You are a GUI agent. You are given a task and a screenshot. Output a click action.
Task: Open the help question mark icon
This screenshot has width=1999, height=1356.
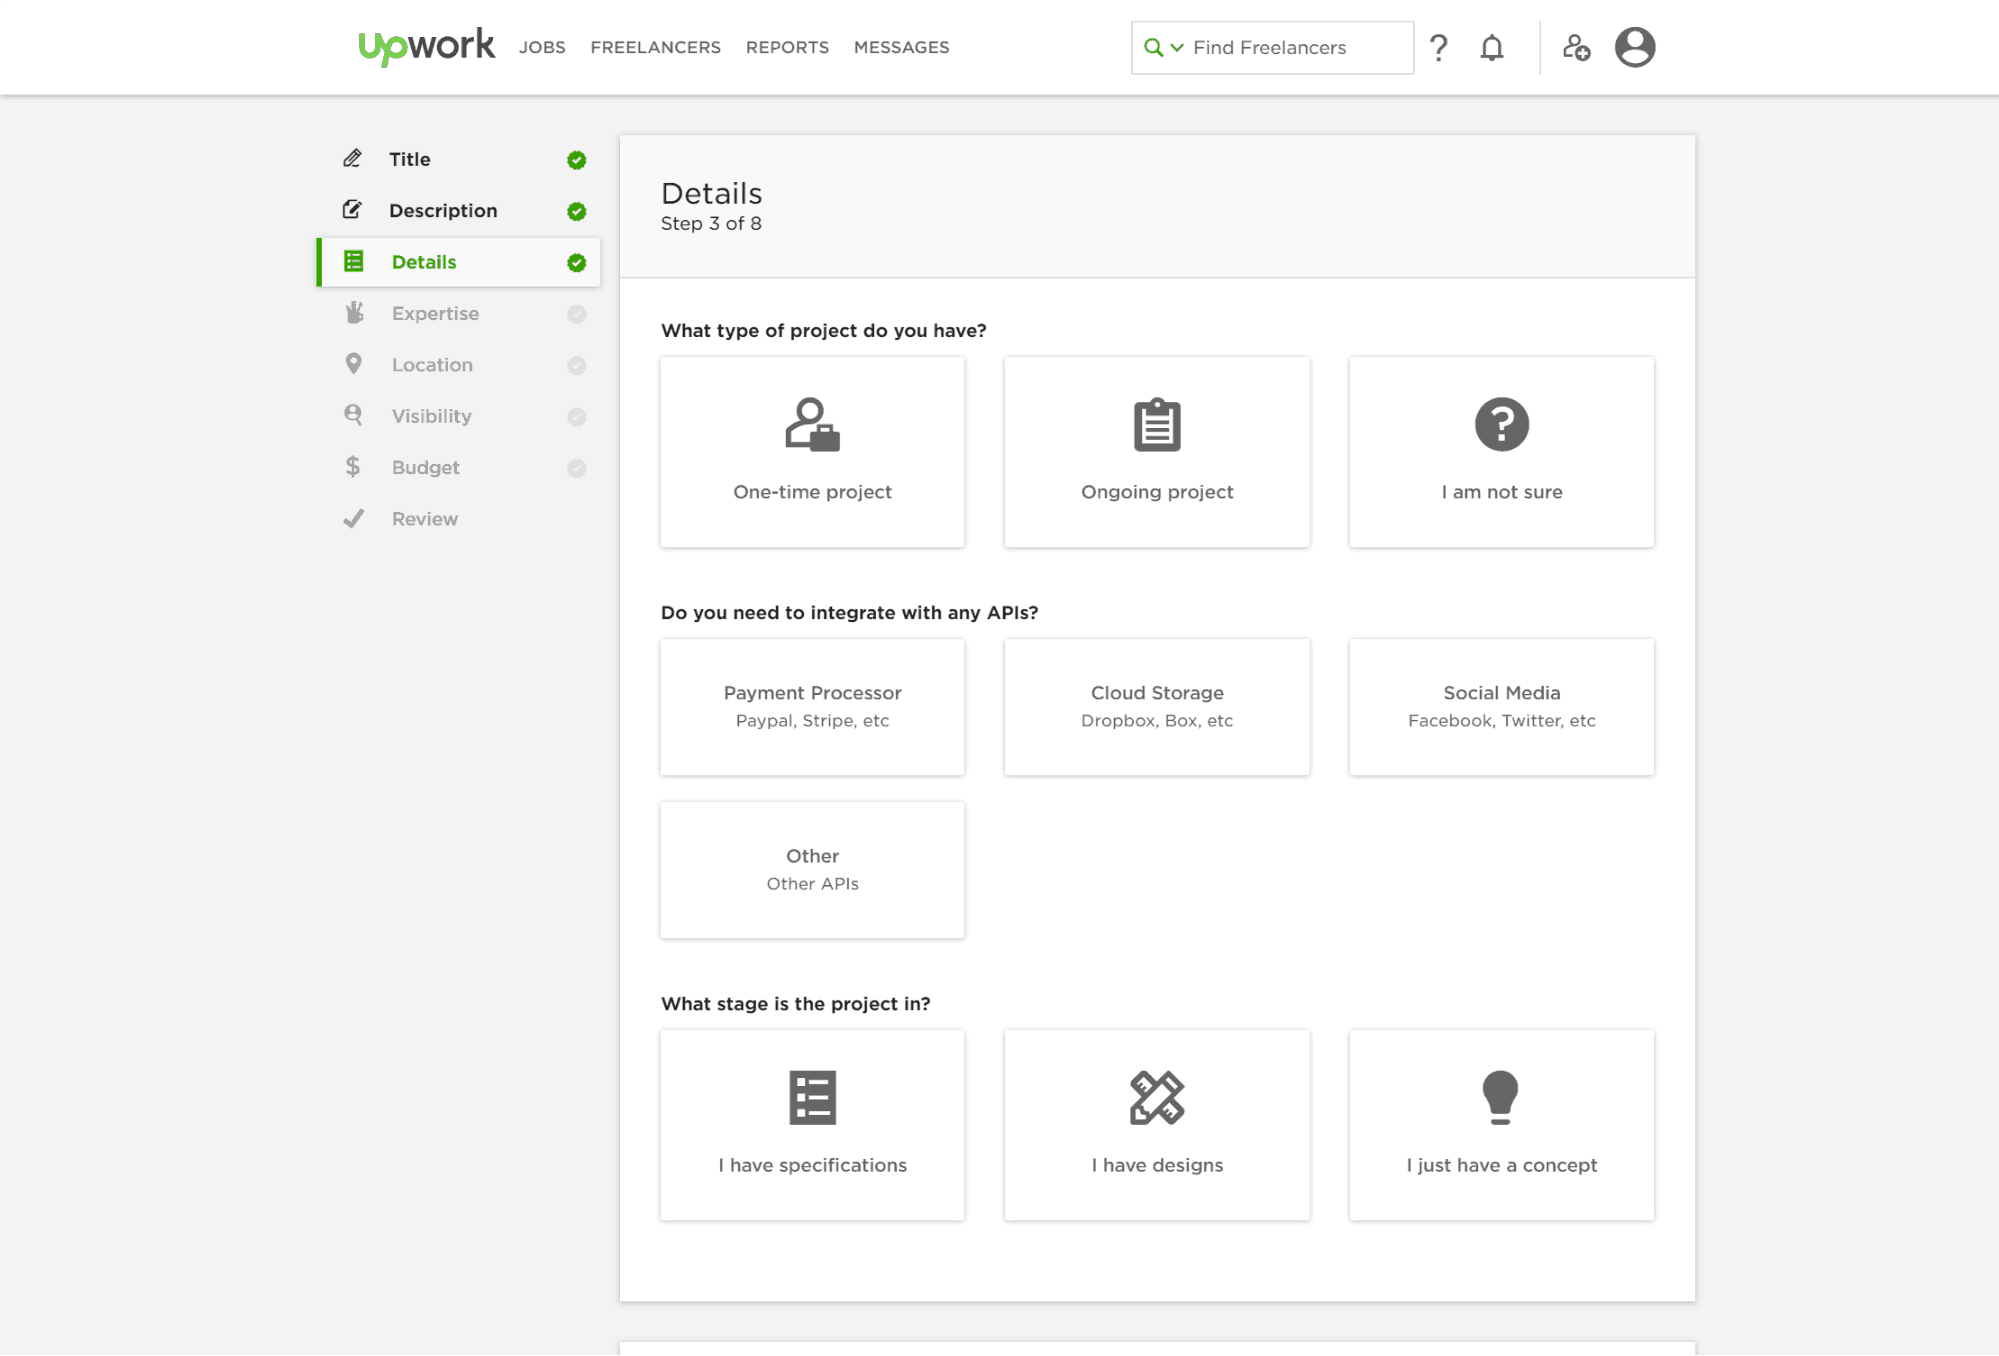(1438, 47)
